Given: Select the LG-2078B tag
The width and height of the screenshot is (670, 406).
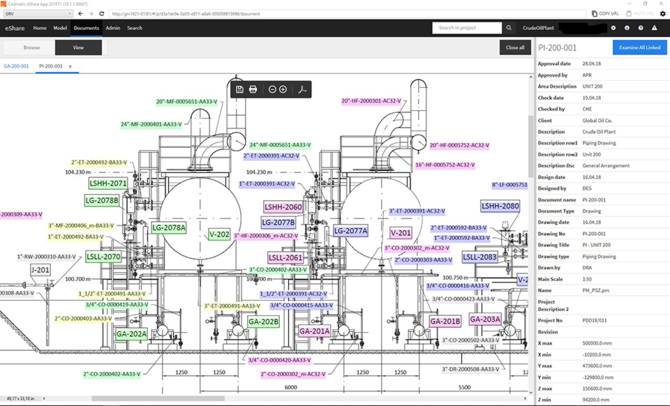Looking at the screenshot, I should [101, 200].
